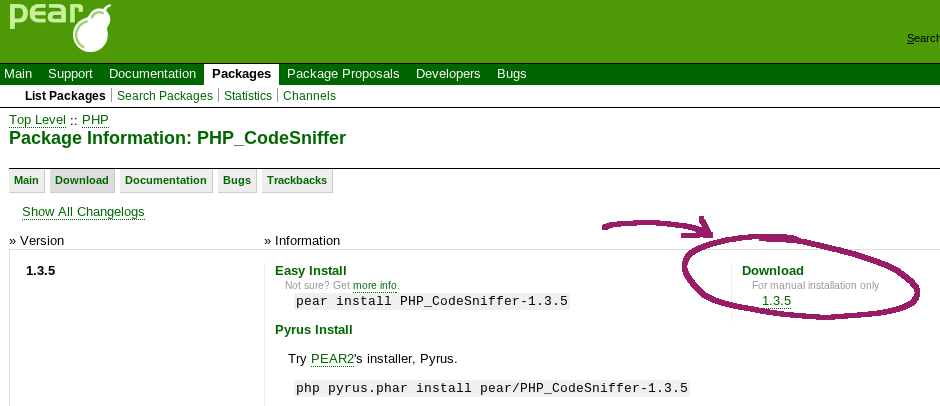Viewport: 940px width, 406px height.
Task: Click the PEAR pear logo
Action: 60,26
